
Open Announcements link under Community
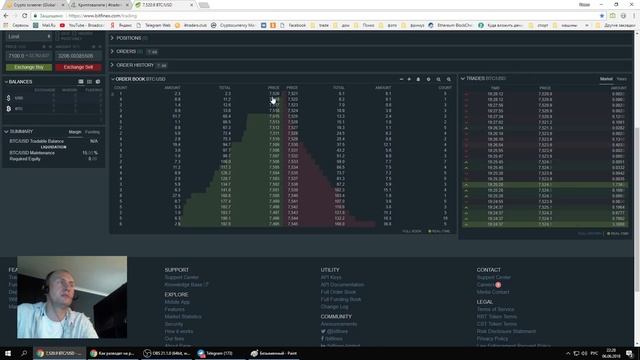pos(339,324)
